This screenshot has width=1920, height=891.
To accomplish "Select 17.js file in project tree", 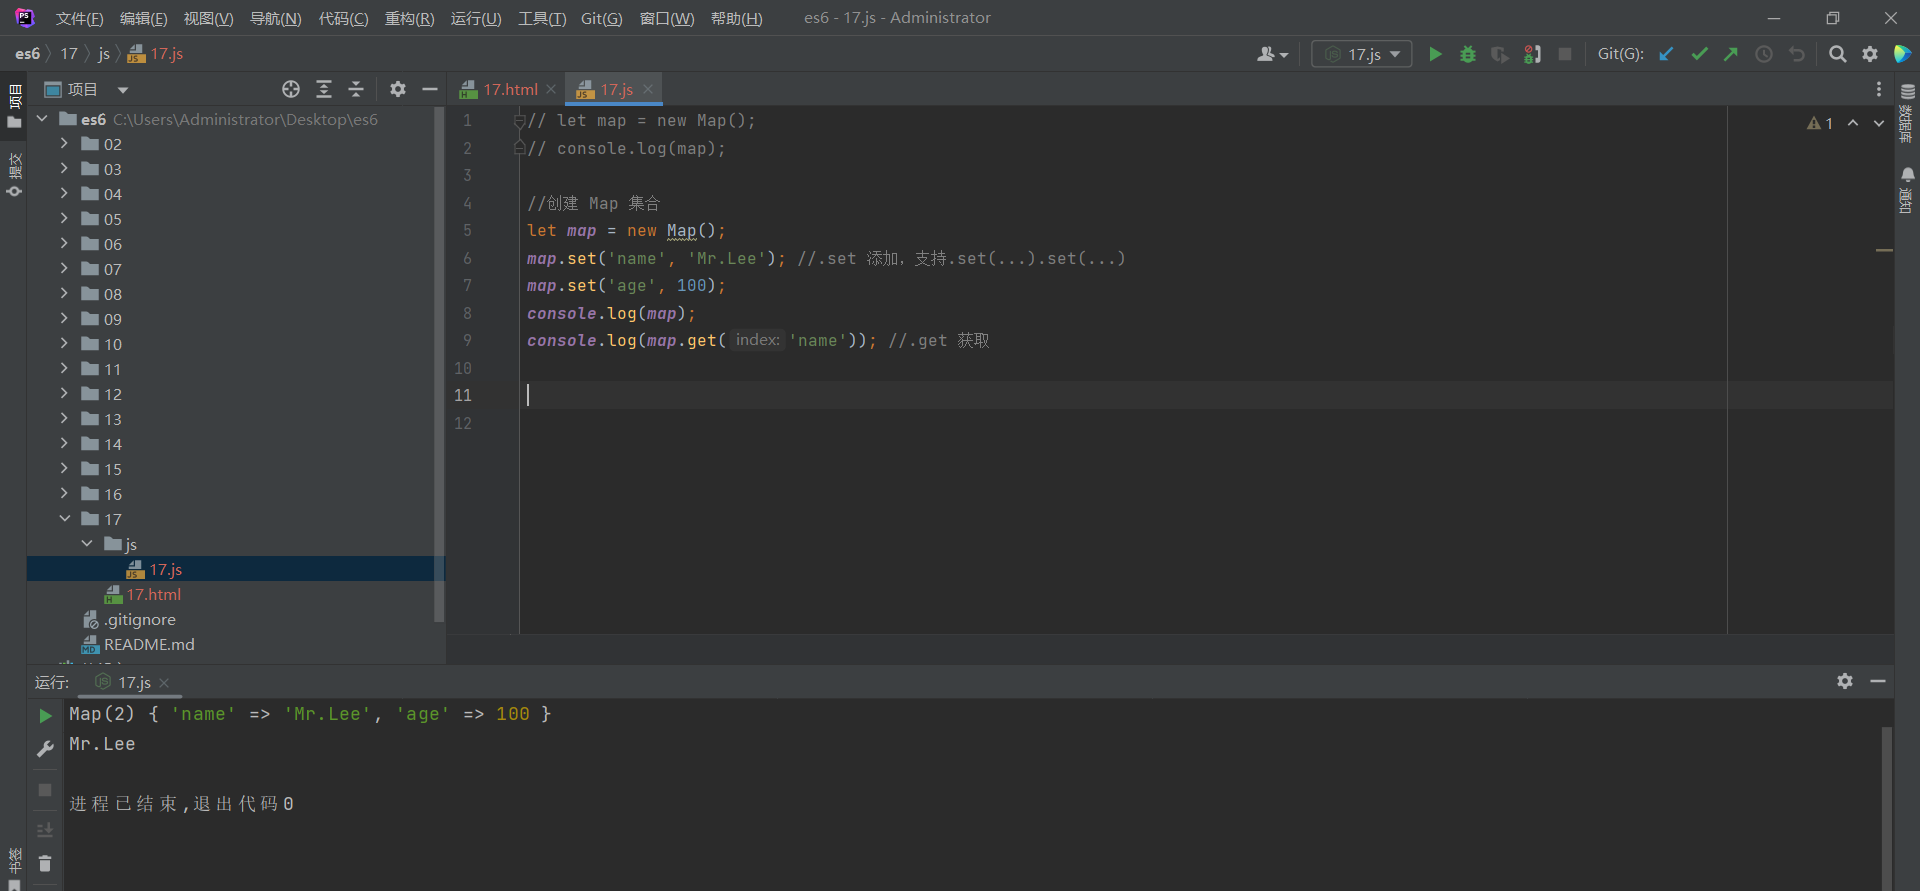I will click(x=165, y=569).
